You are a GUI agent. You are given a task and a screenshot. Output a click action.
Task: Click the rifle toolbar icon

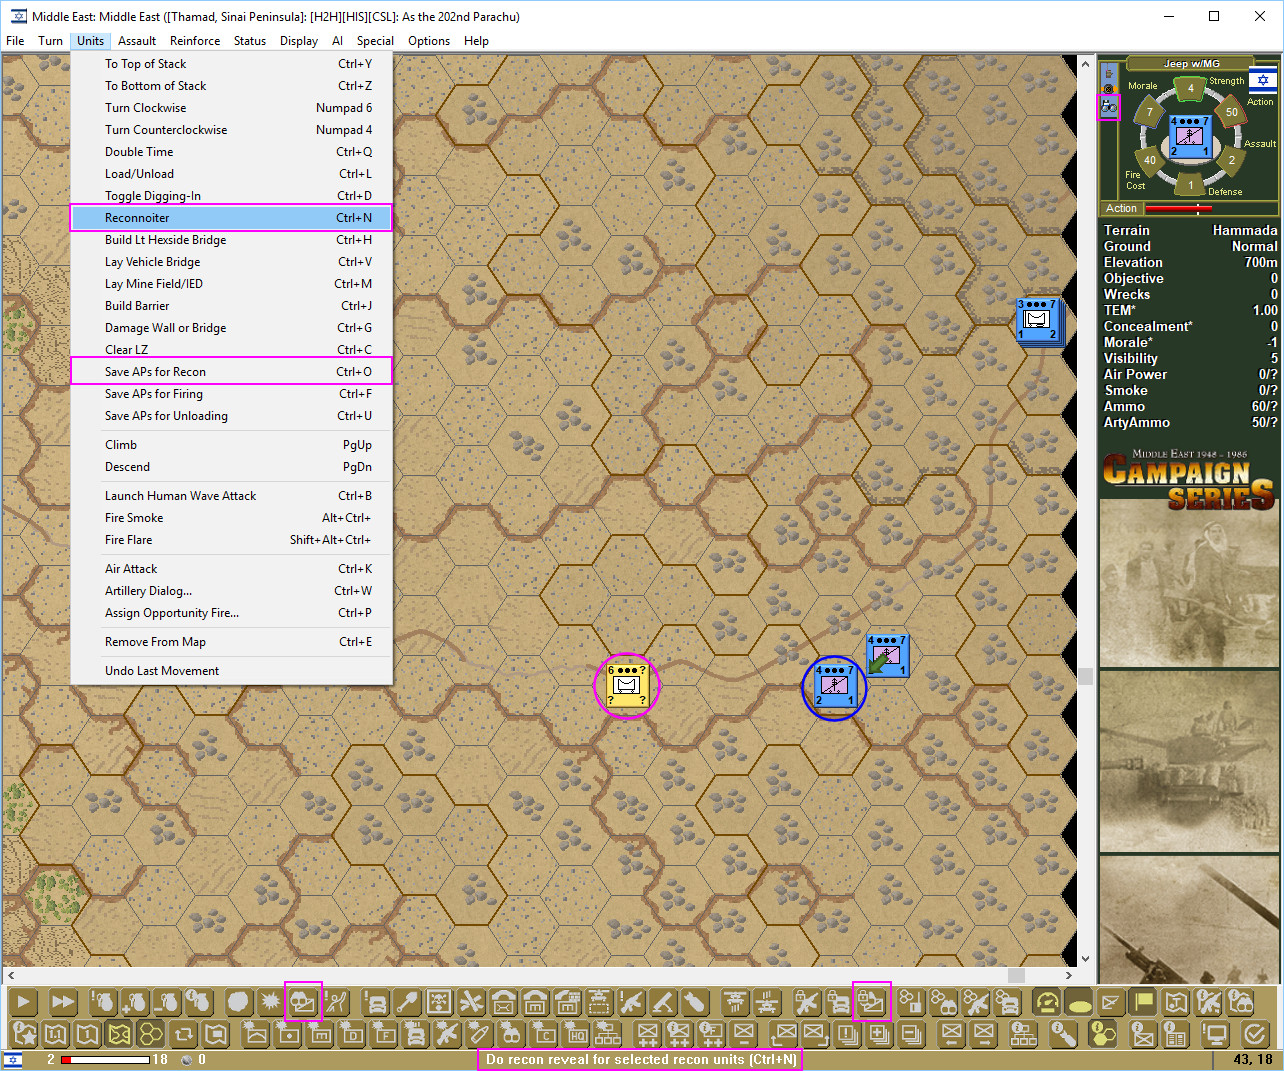click(x=632, y=1002)
